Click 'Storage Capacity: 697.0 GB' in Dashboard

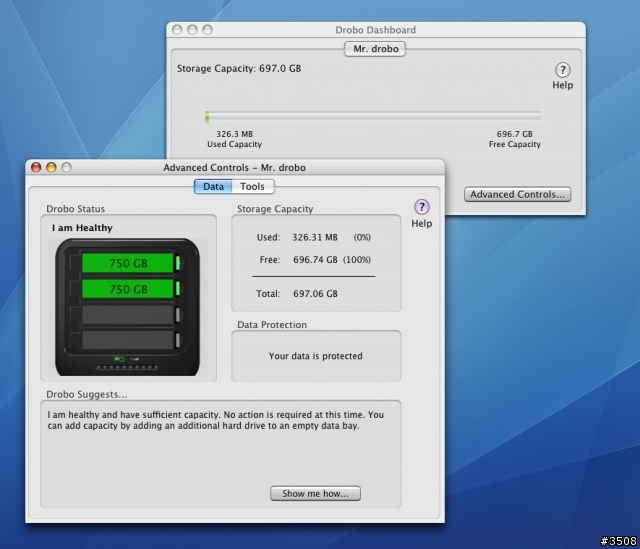coord(239,69)
